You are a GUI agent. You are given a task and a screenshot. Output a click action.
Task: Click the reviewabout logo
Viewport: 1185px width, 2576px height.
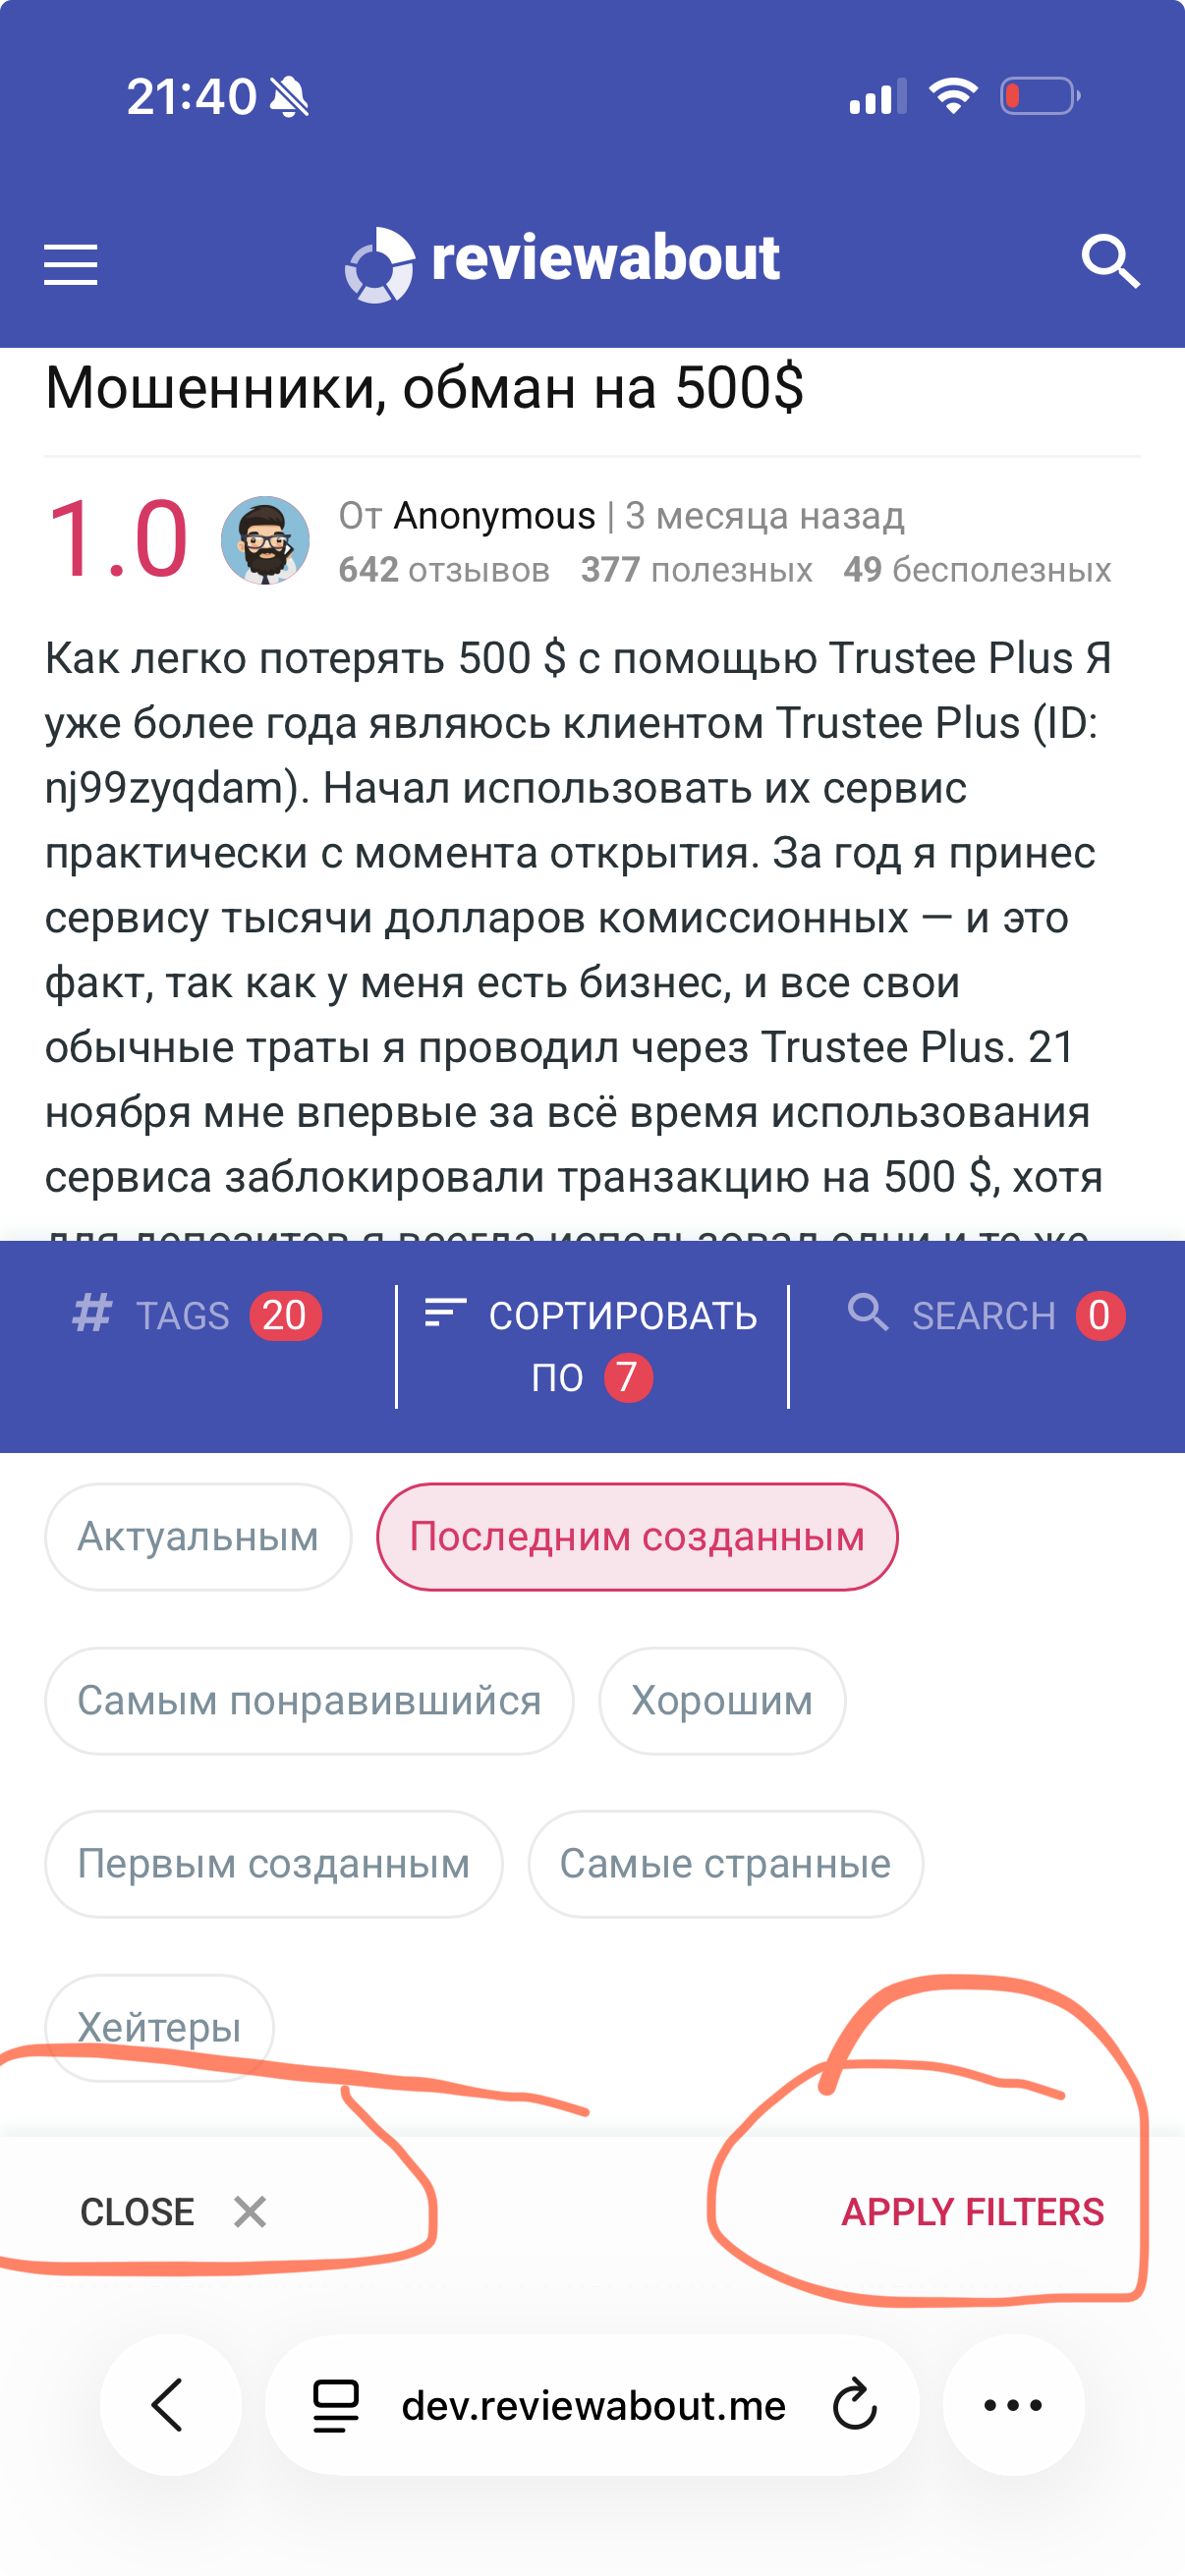(x=562, y=262)
